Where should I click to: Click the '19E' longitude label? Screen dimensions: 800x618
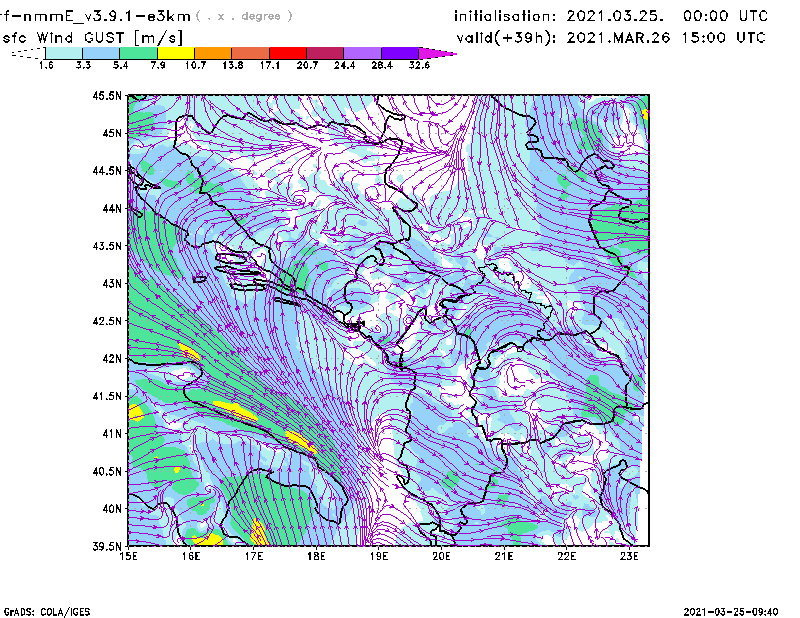(379, 556)
